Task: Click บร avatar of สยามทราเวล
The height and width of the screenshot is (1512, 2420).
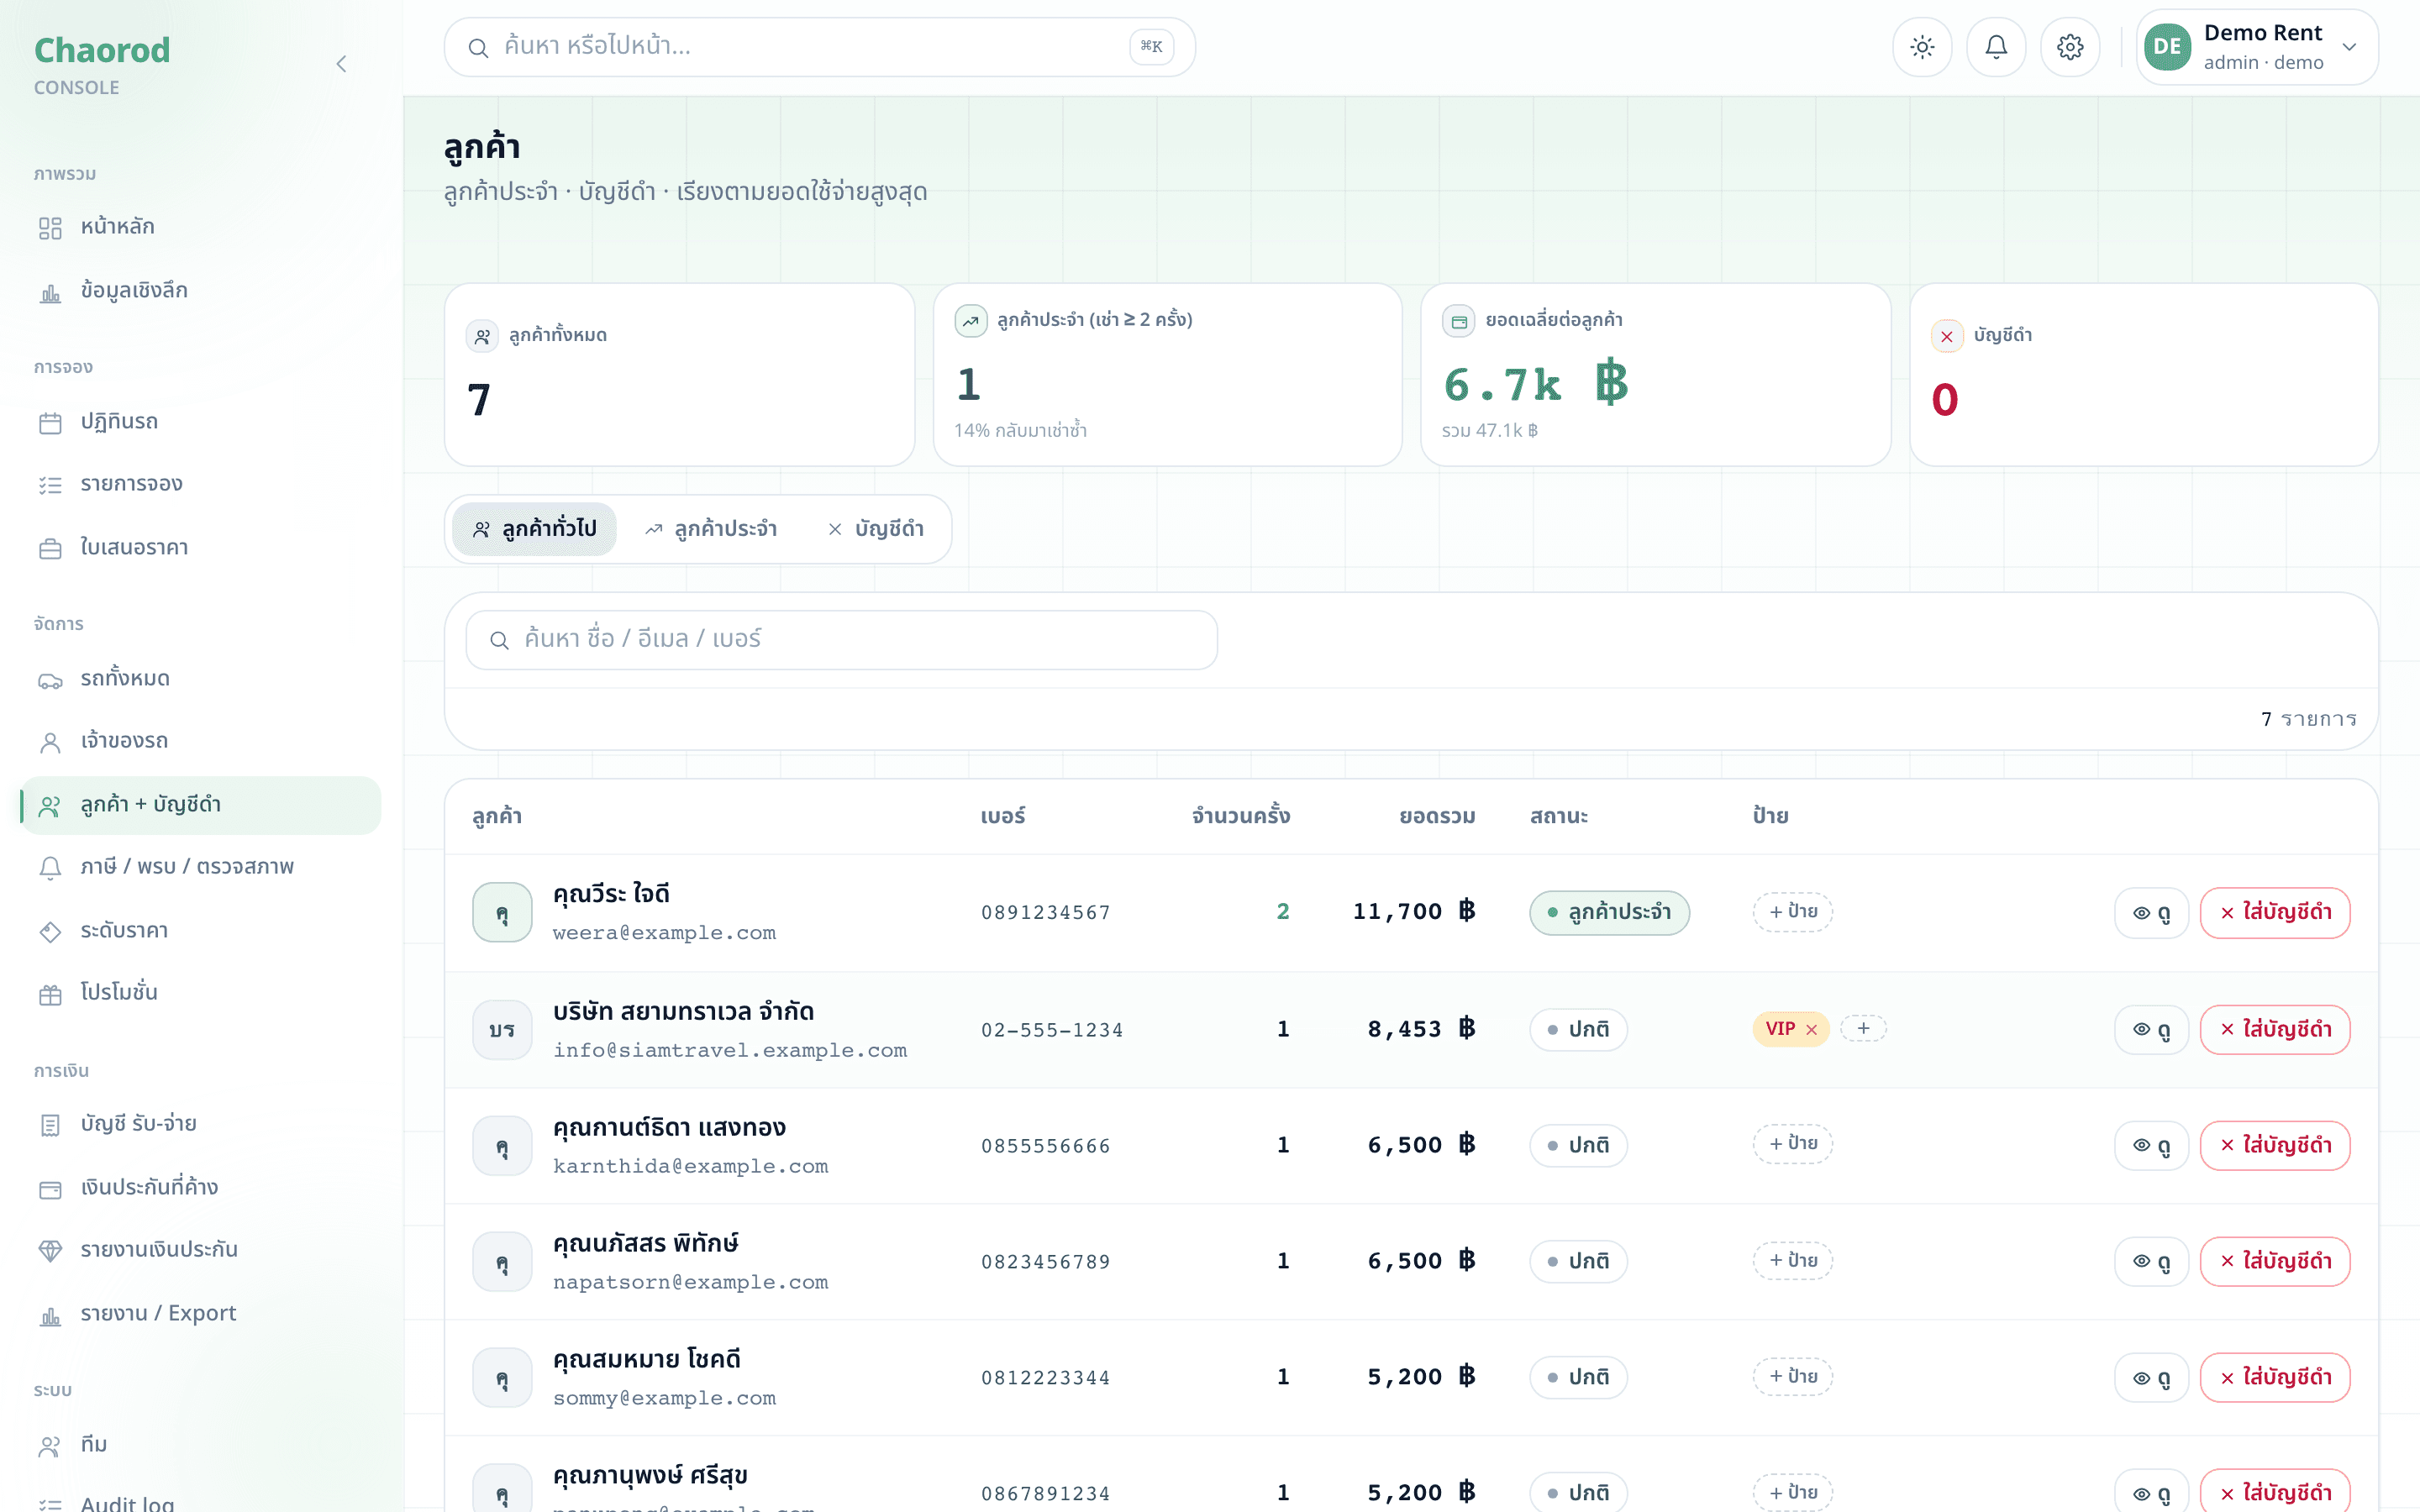Action: [502, 1030]
